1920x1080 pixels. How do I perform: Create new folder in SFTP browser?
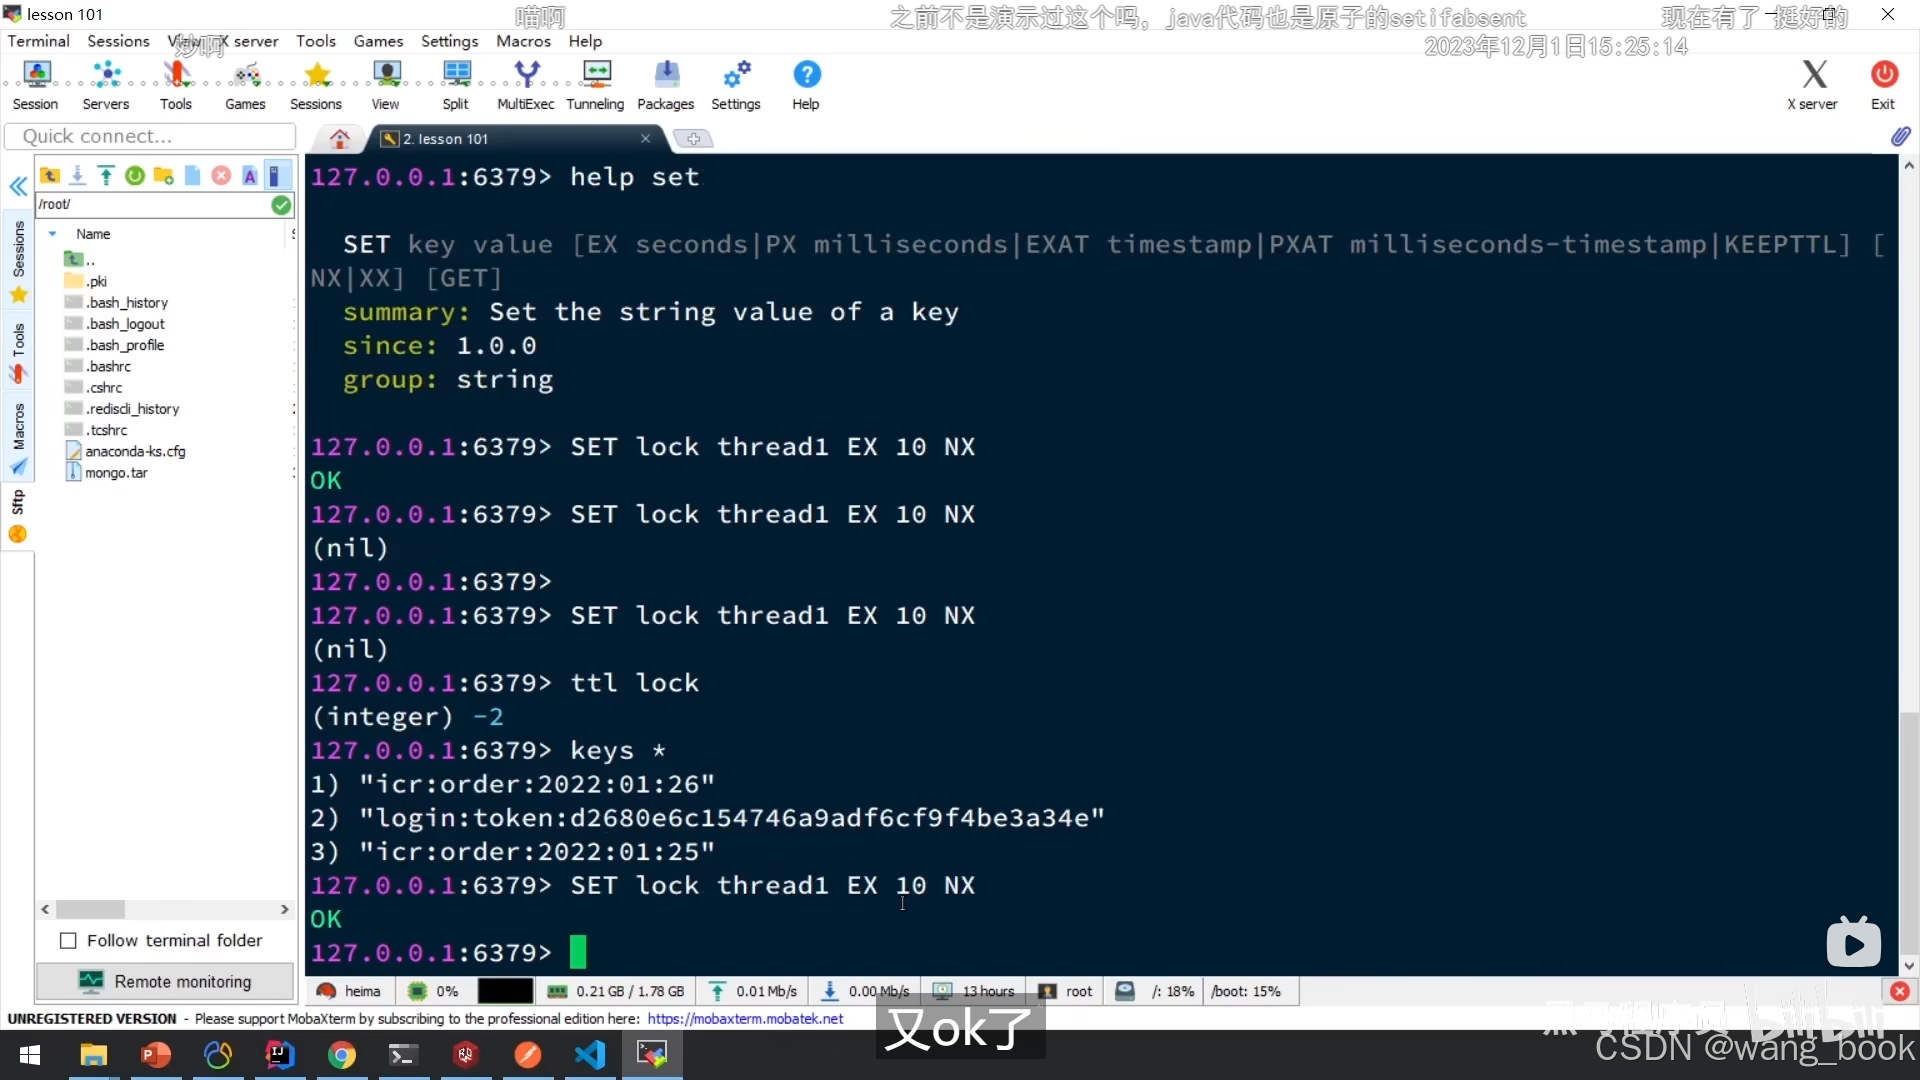pos(164,176)
